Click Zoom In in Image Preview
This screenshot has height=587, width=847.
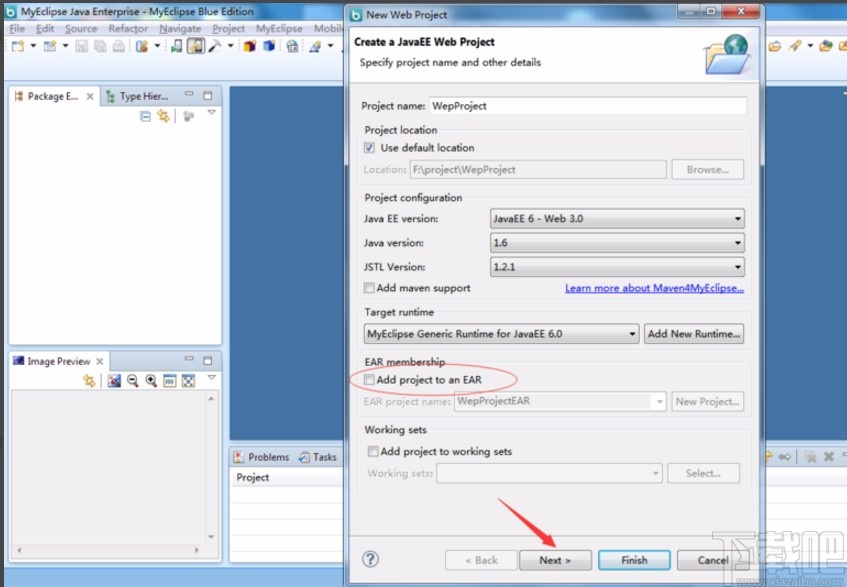click(x=151, y=381)
